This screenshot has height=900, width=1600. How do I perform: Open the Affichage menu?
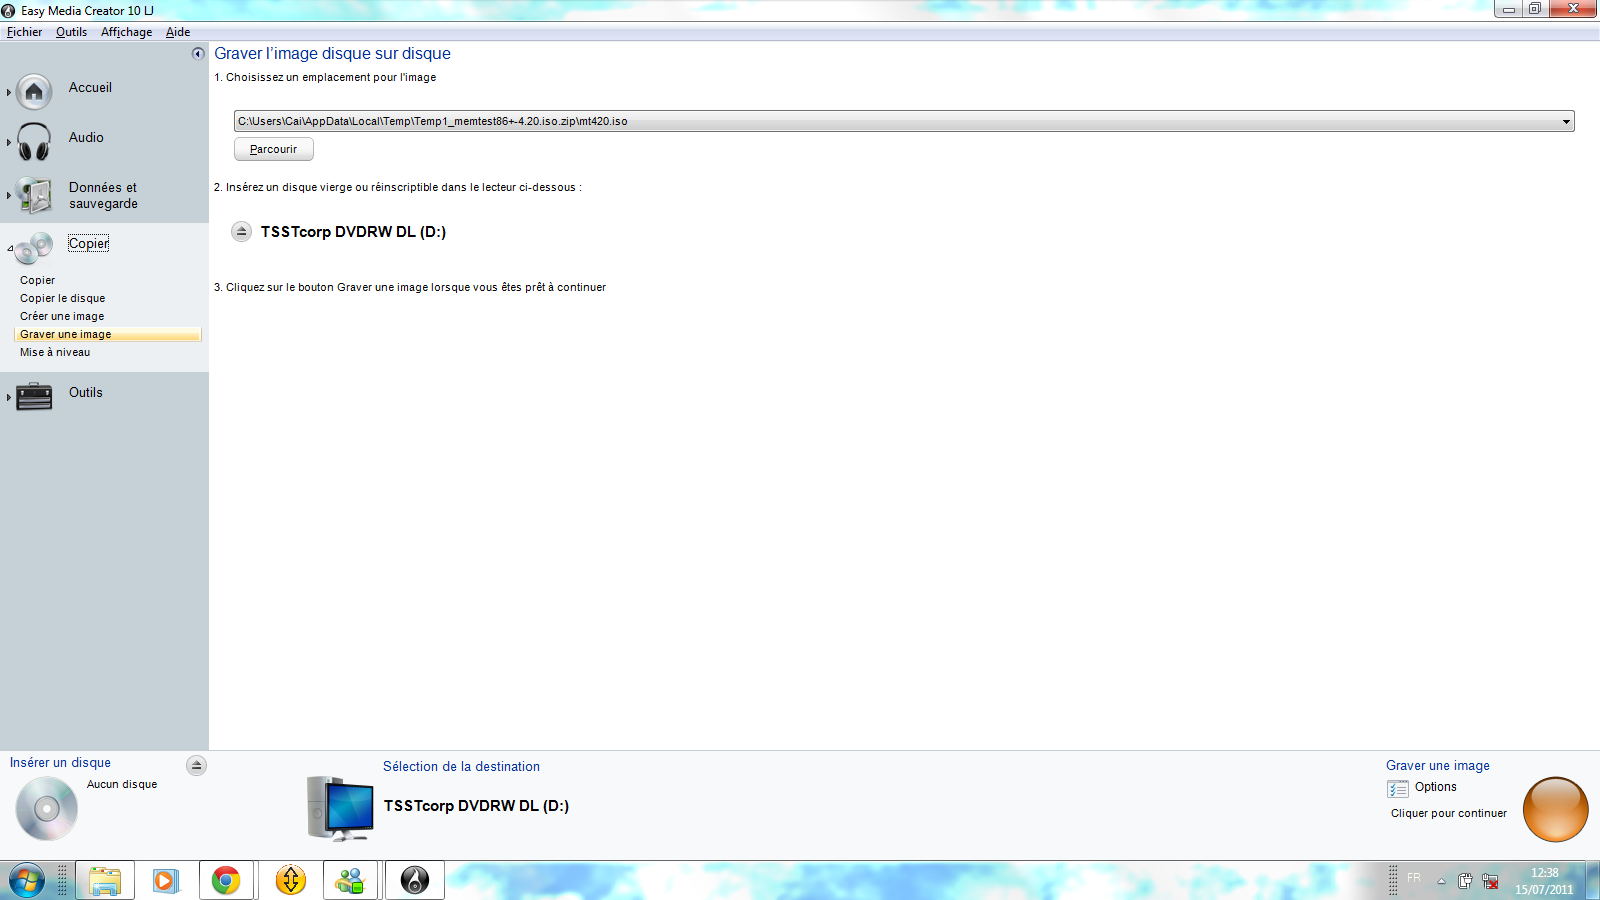pos(126,32)
